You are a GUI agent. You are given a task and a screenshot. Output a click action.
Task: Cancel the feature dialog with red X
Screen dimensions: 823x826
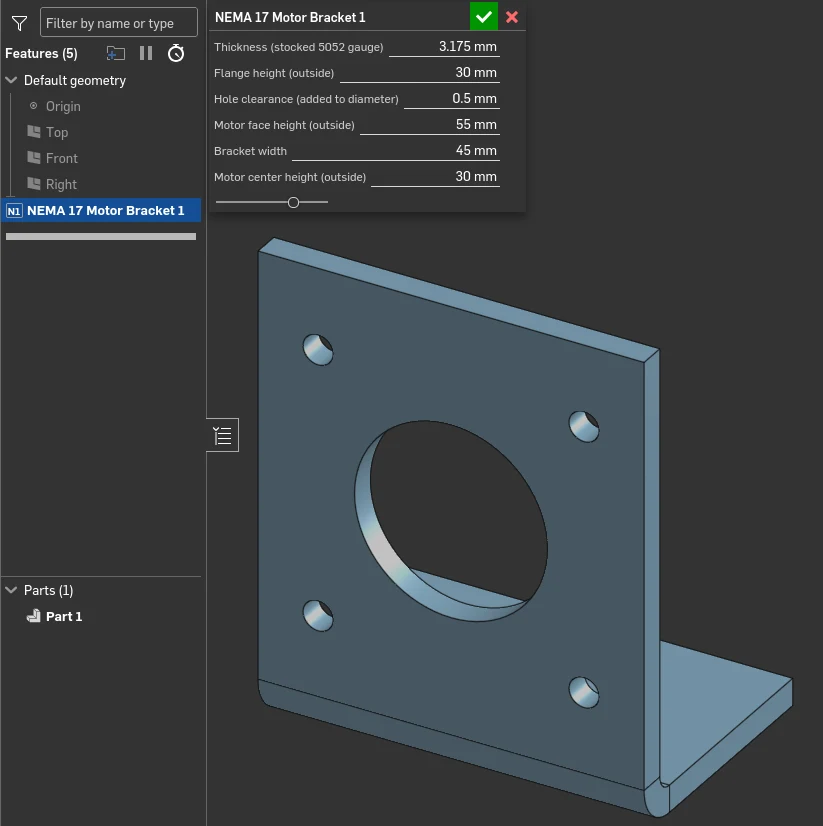coord(512,17)
